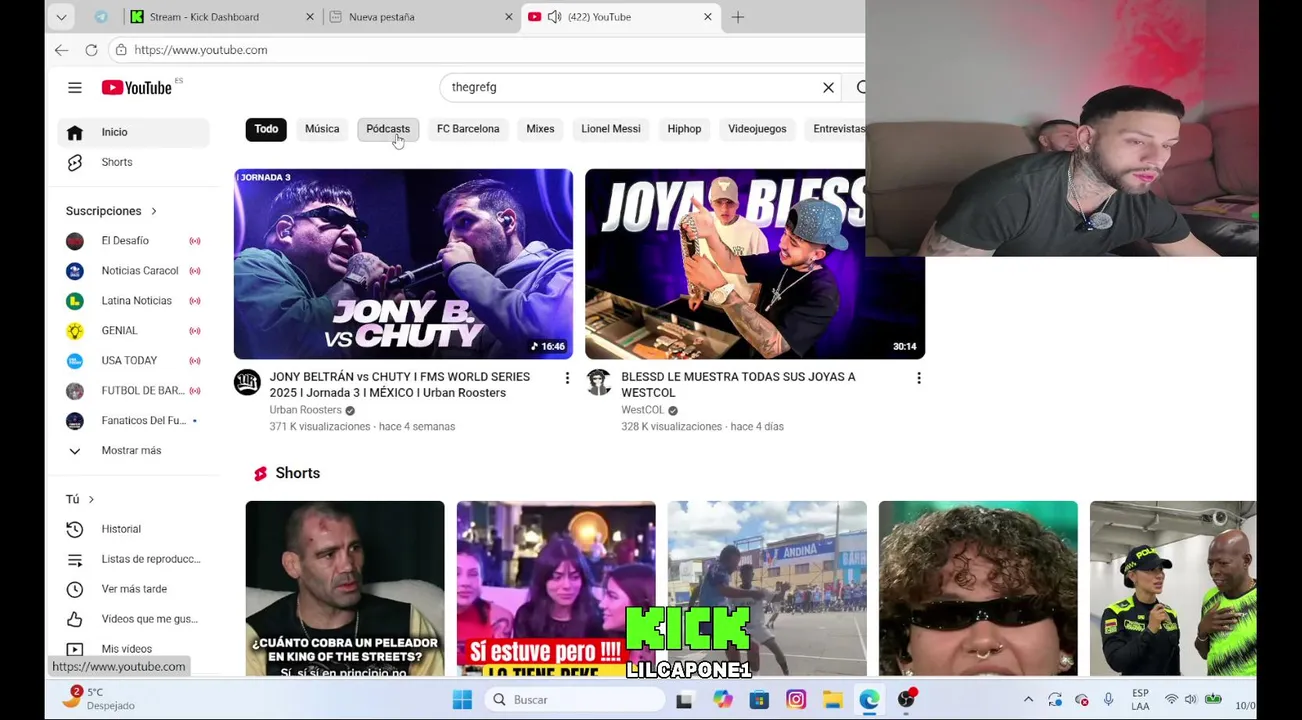Click the browser address bar URL
Image resolution: width=1302 pixels, height=720 pixels.
pos(201,50)
